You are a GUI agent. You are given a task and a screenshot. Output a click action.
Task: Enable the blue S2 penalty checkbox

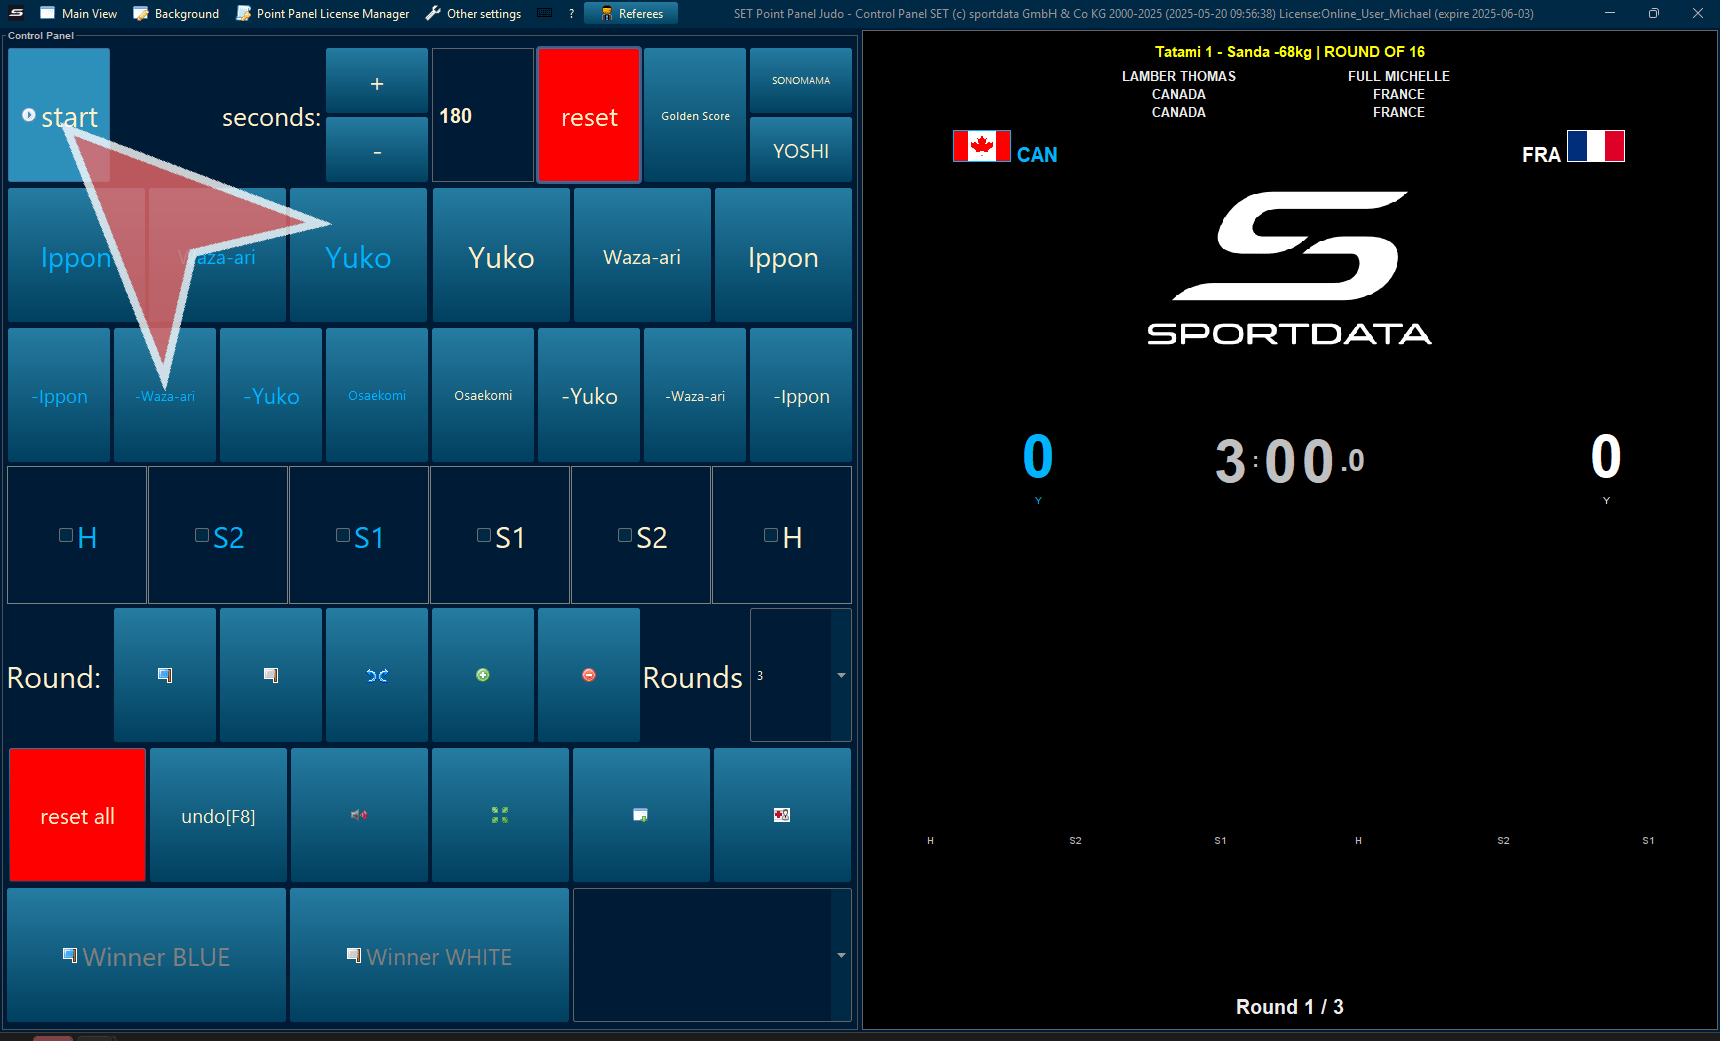tap(202, 536)
